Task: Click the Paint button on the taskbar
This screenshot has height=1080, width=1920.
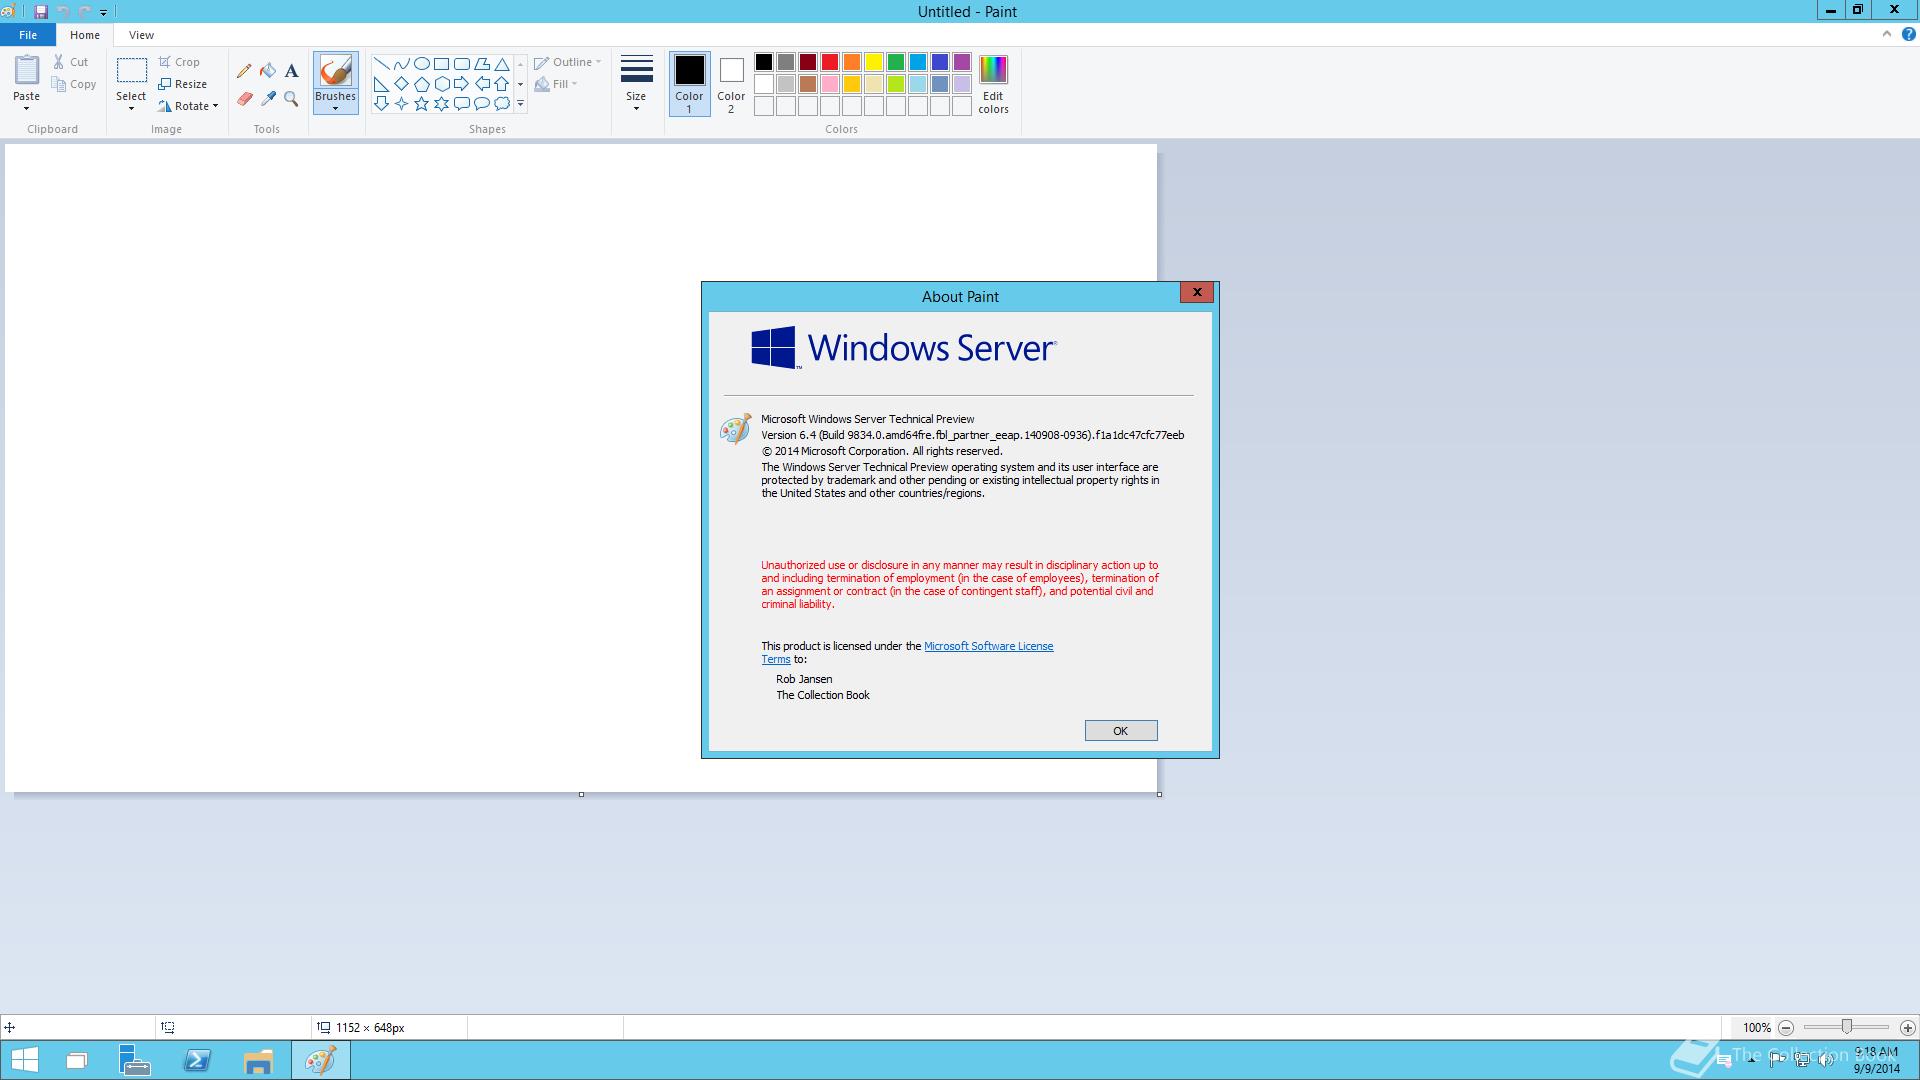Action: (321, 1060)
